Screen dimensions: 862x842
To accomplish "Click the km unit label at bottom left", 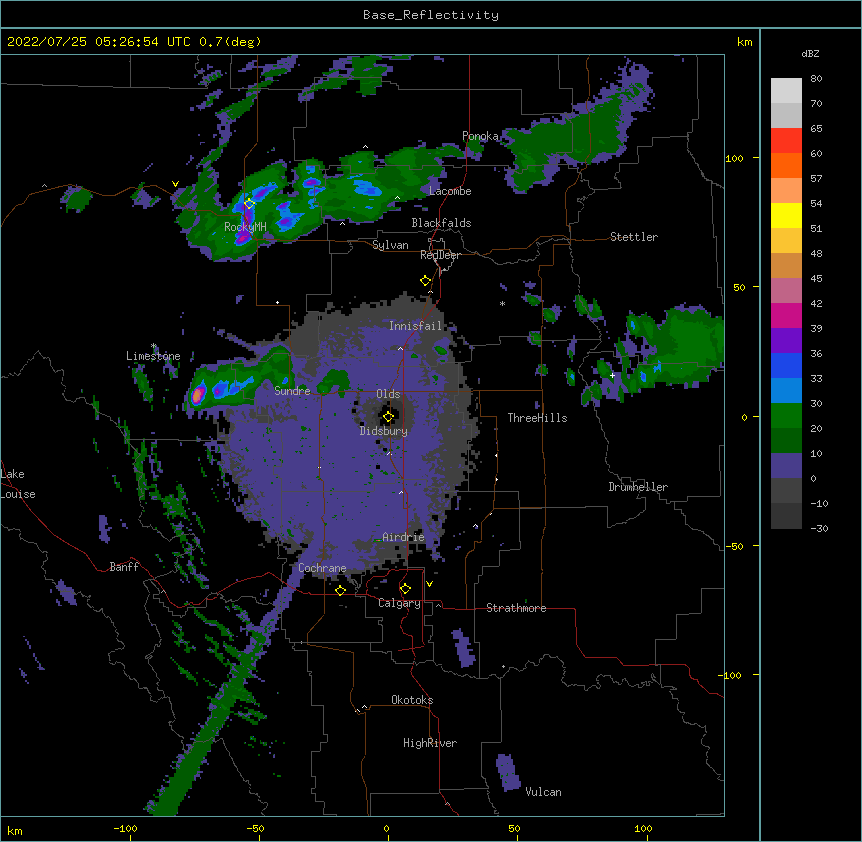I will (x=15, y=831).
